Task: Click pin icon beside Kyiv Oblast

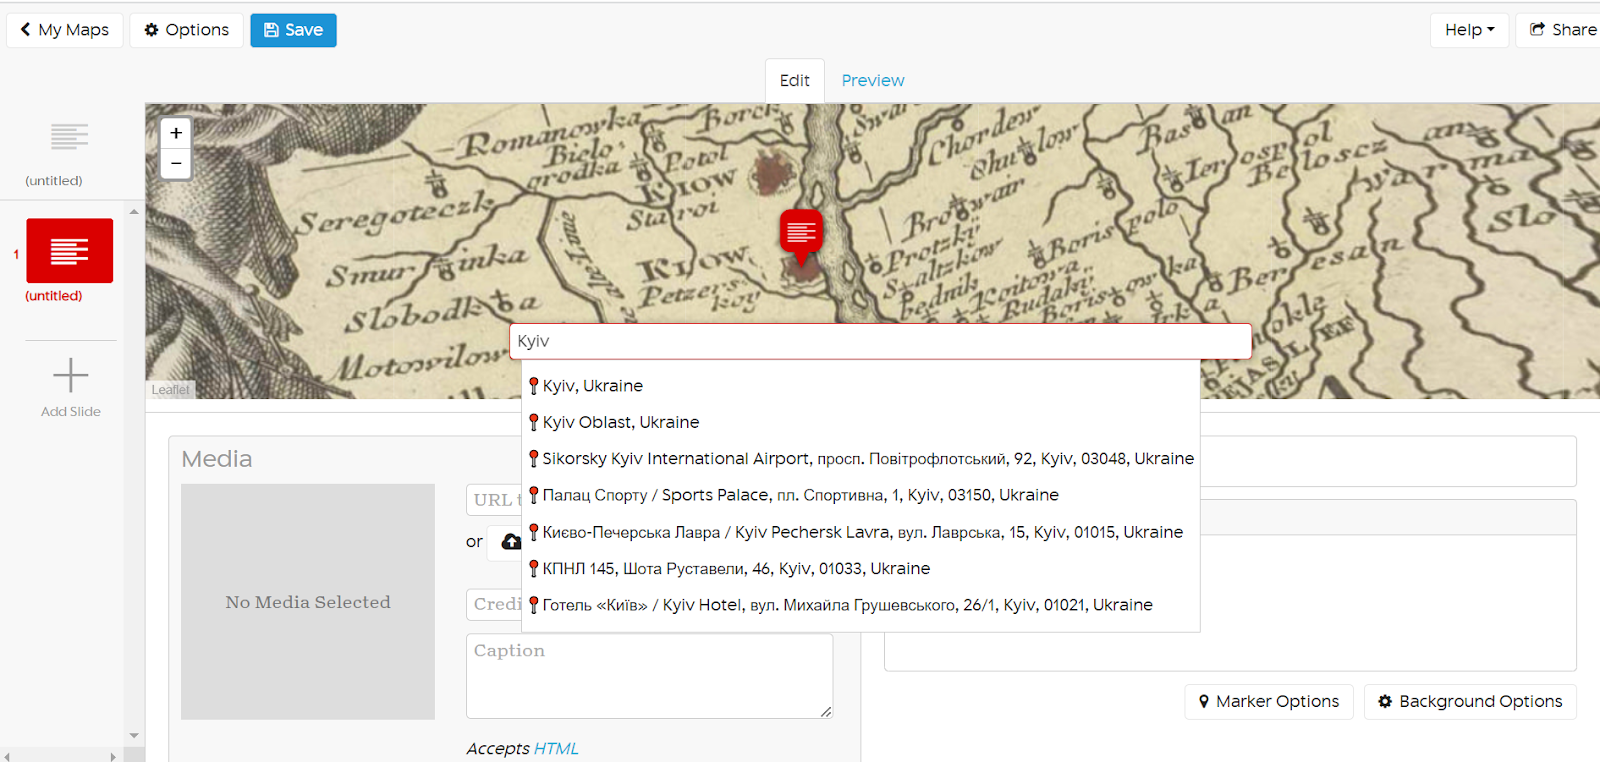Action: [534, 422]
